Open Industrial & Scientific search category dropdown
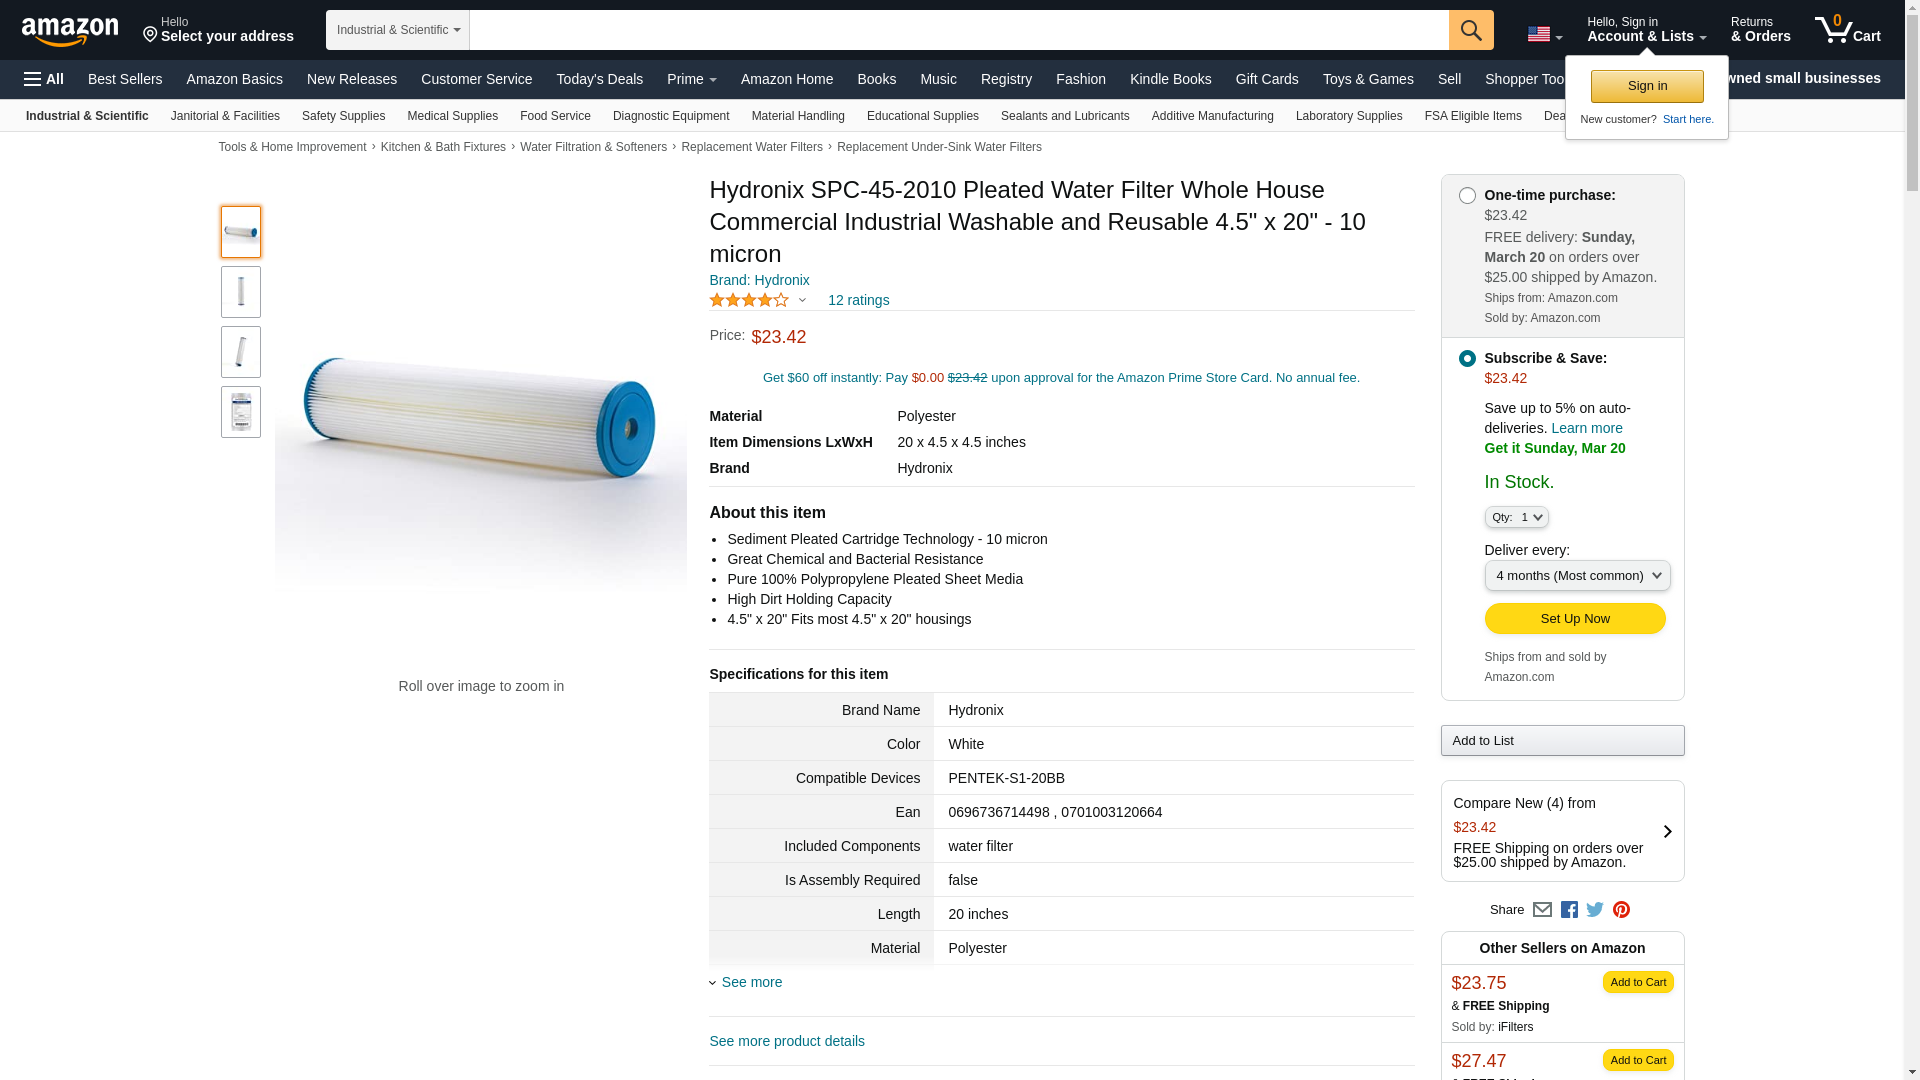This screenshot has width=1920, height=1080. click(398, 30)
